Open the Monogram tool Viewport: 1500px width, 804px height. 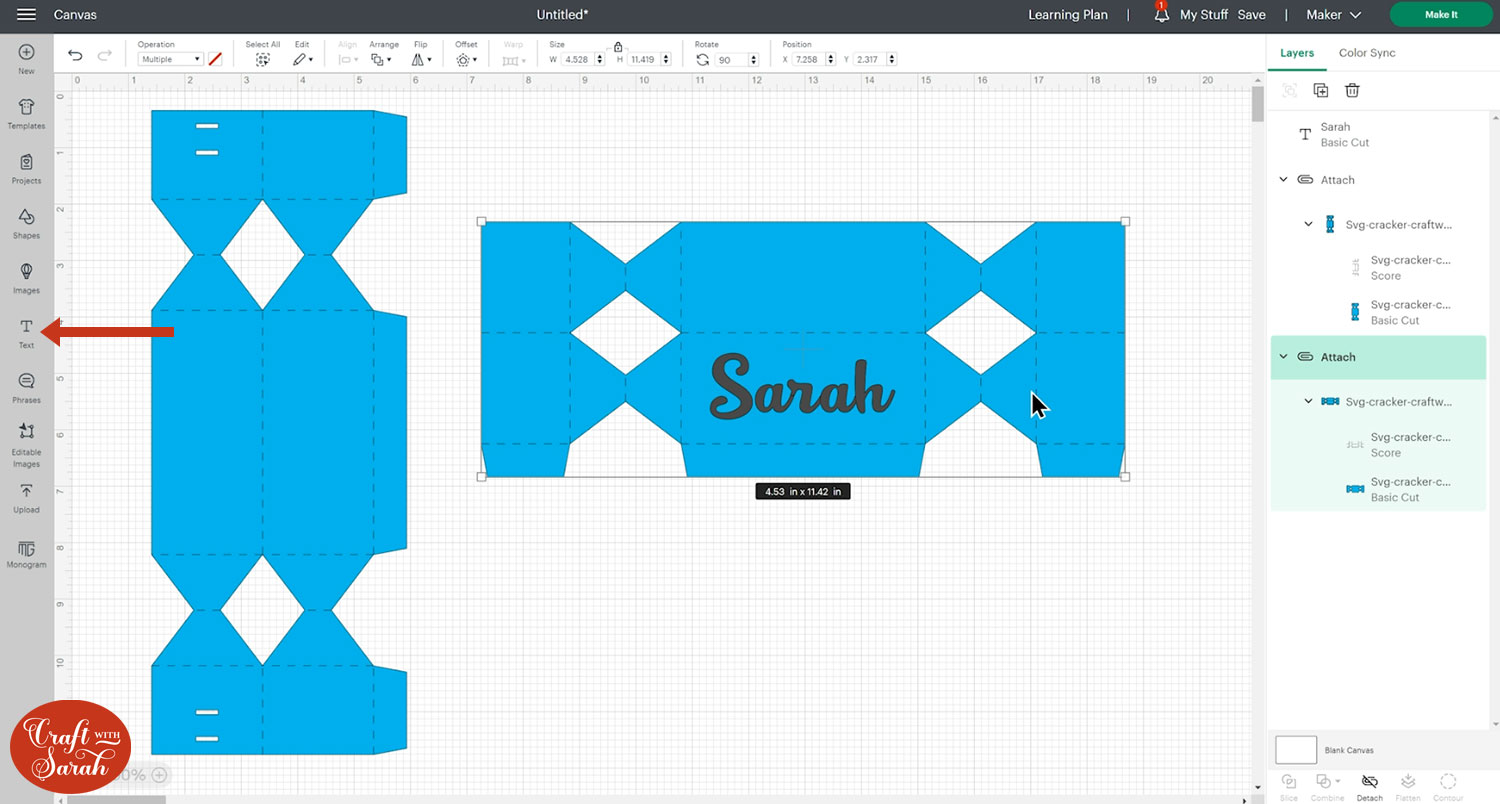(26, 551)
